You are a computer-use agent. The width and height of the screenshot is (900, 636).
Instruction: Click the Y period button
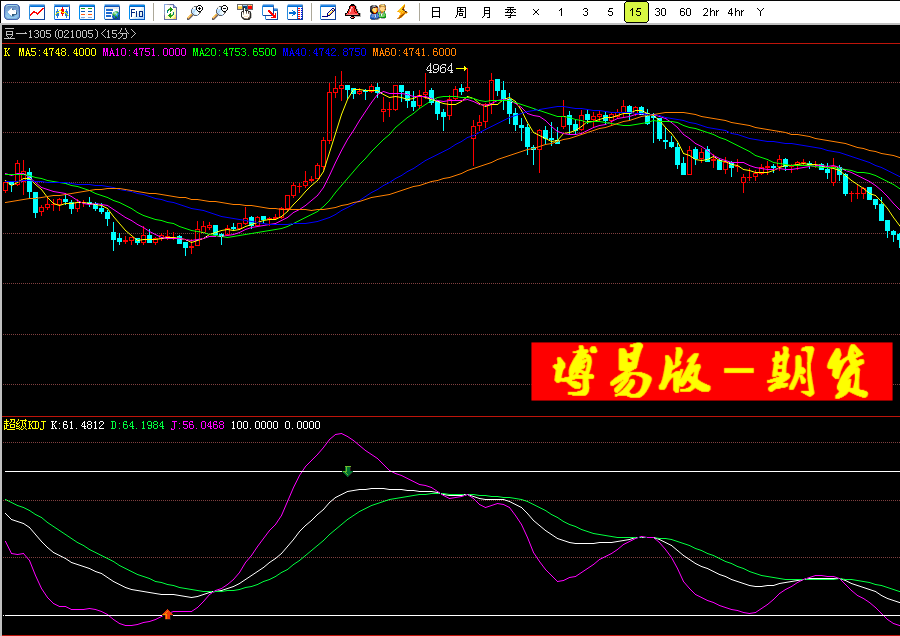click(x=760, y=12)
